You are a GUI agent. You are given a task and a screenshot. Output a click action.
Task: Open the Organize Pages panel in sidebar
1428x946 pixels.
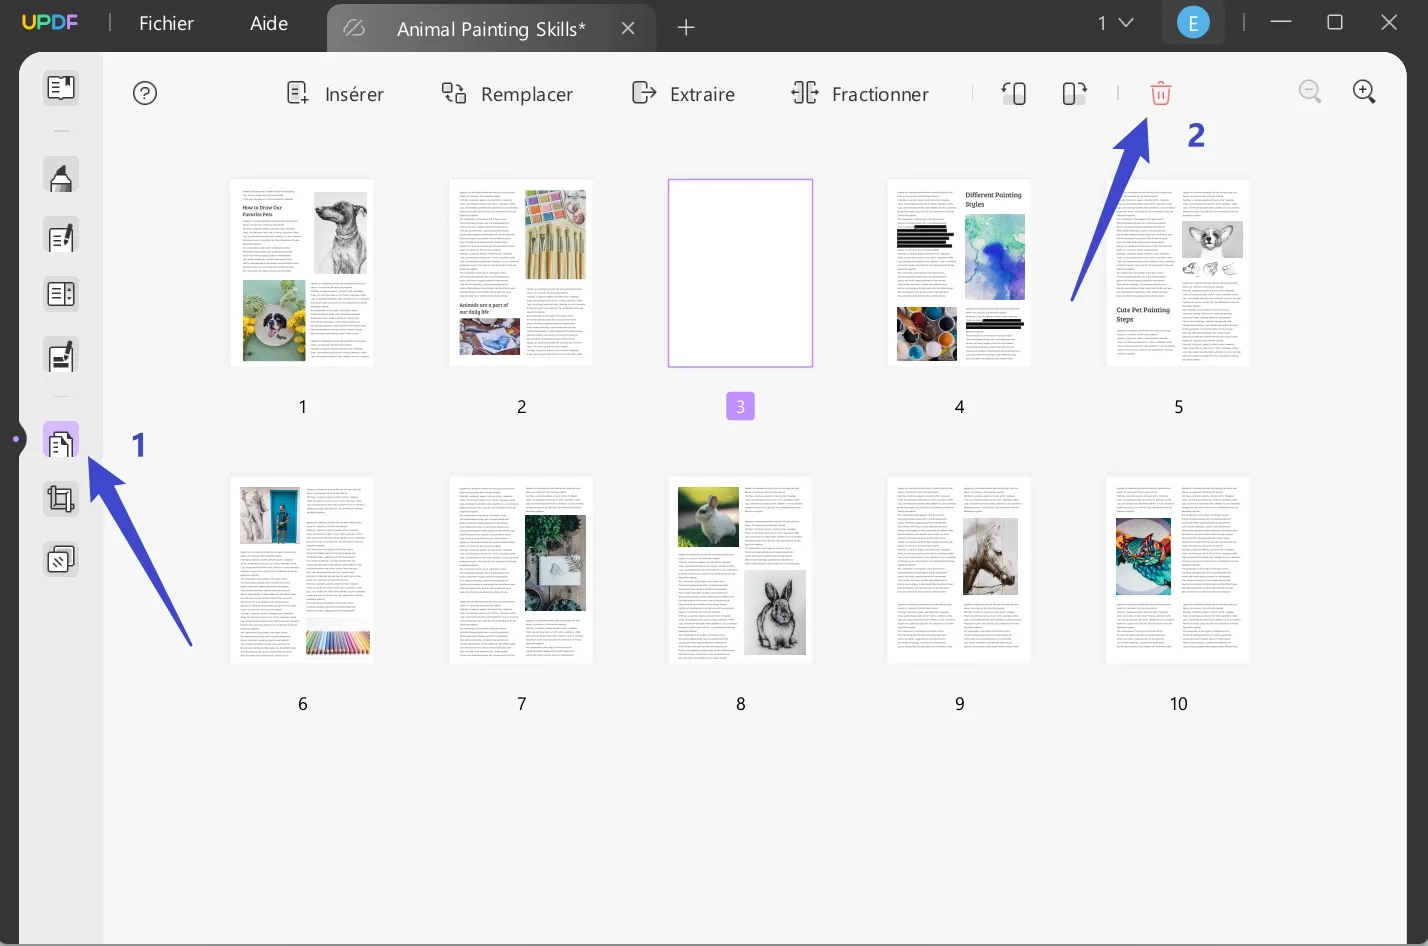60,440
